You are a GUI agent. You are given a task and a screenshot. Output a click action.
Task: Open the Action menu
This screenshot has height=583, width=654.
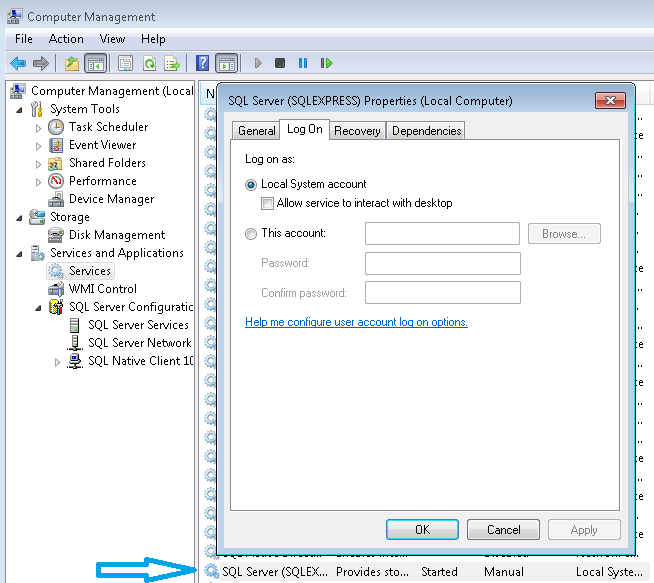pyautogui.click(x=66, y=39)
